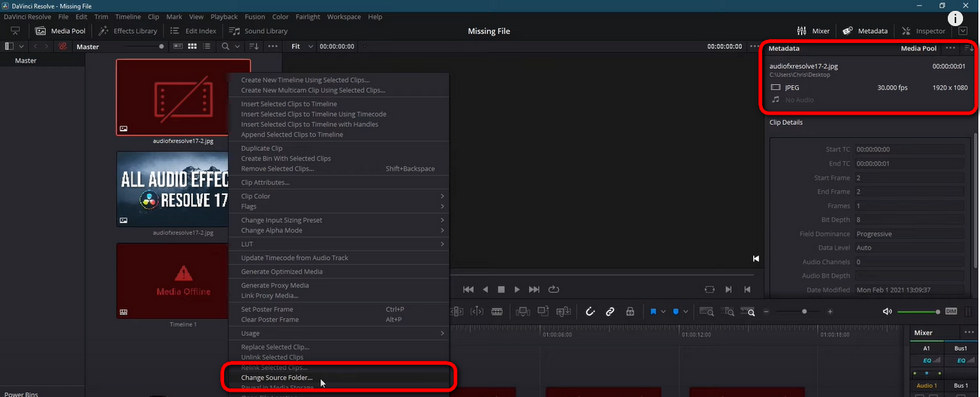Viewport: 980px width, 397px height.
Task: Open the Workspace menu
Action: 344,17
